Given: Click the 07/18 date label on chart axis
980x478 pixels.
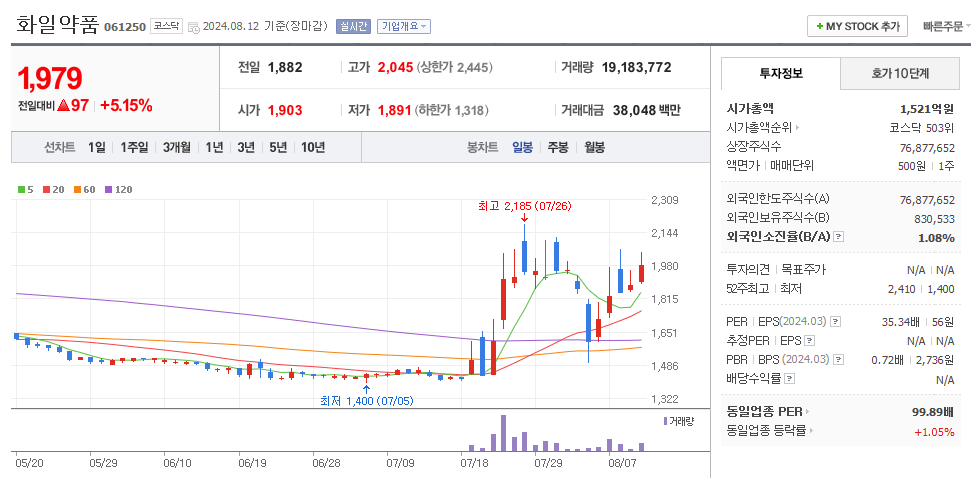Looking at the screenshot, I should point(472,464).
